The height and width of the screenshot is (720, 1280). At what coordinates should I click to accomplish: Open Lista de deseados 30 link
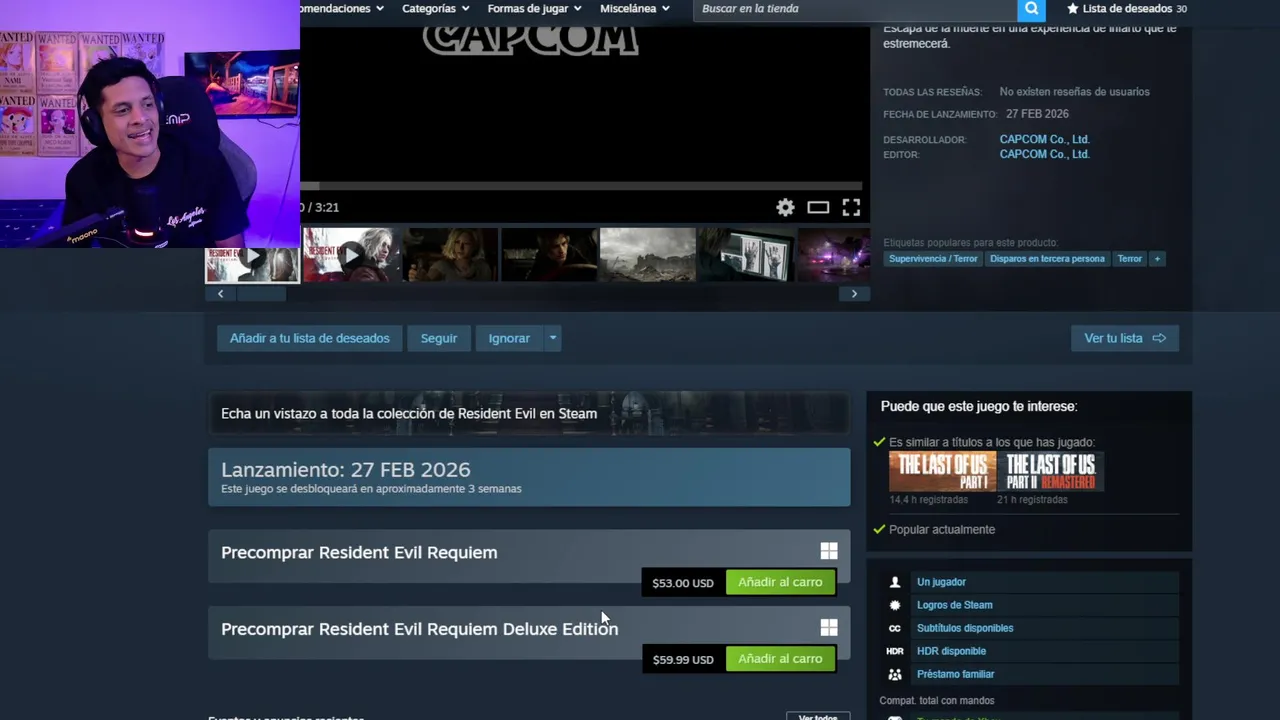(x=1127, y=9)
